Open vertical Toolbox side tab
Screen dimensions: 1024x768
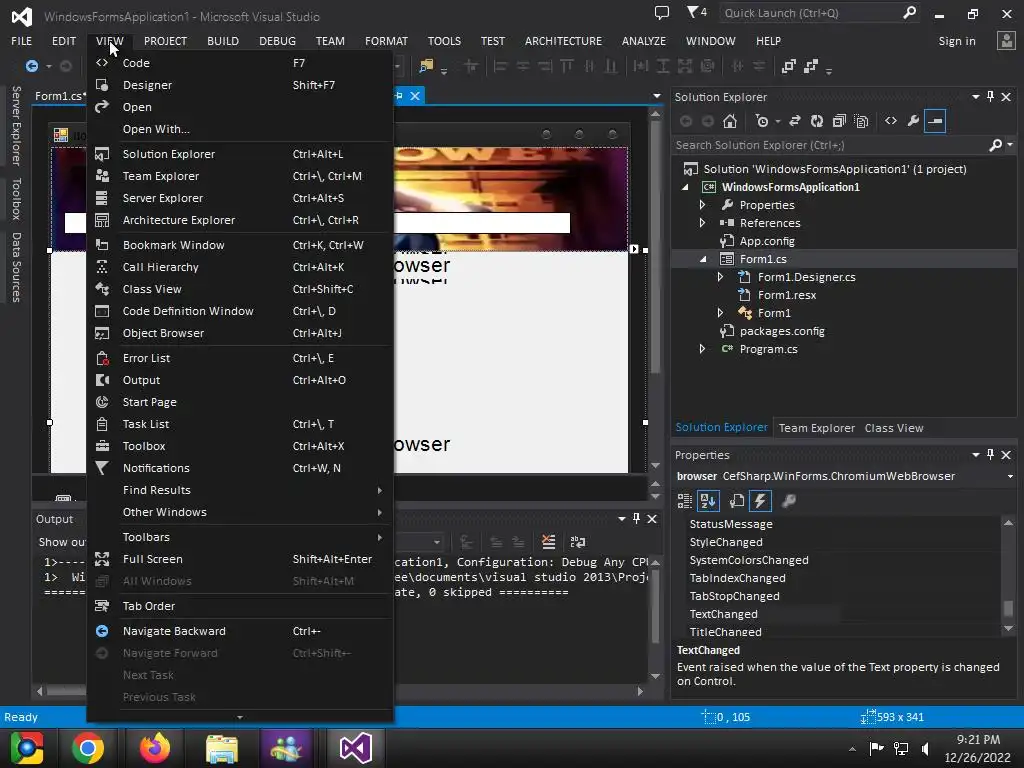coord(16,199)
